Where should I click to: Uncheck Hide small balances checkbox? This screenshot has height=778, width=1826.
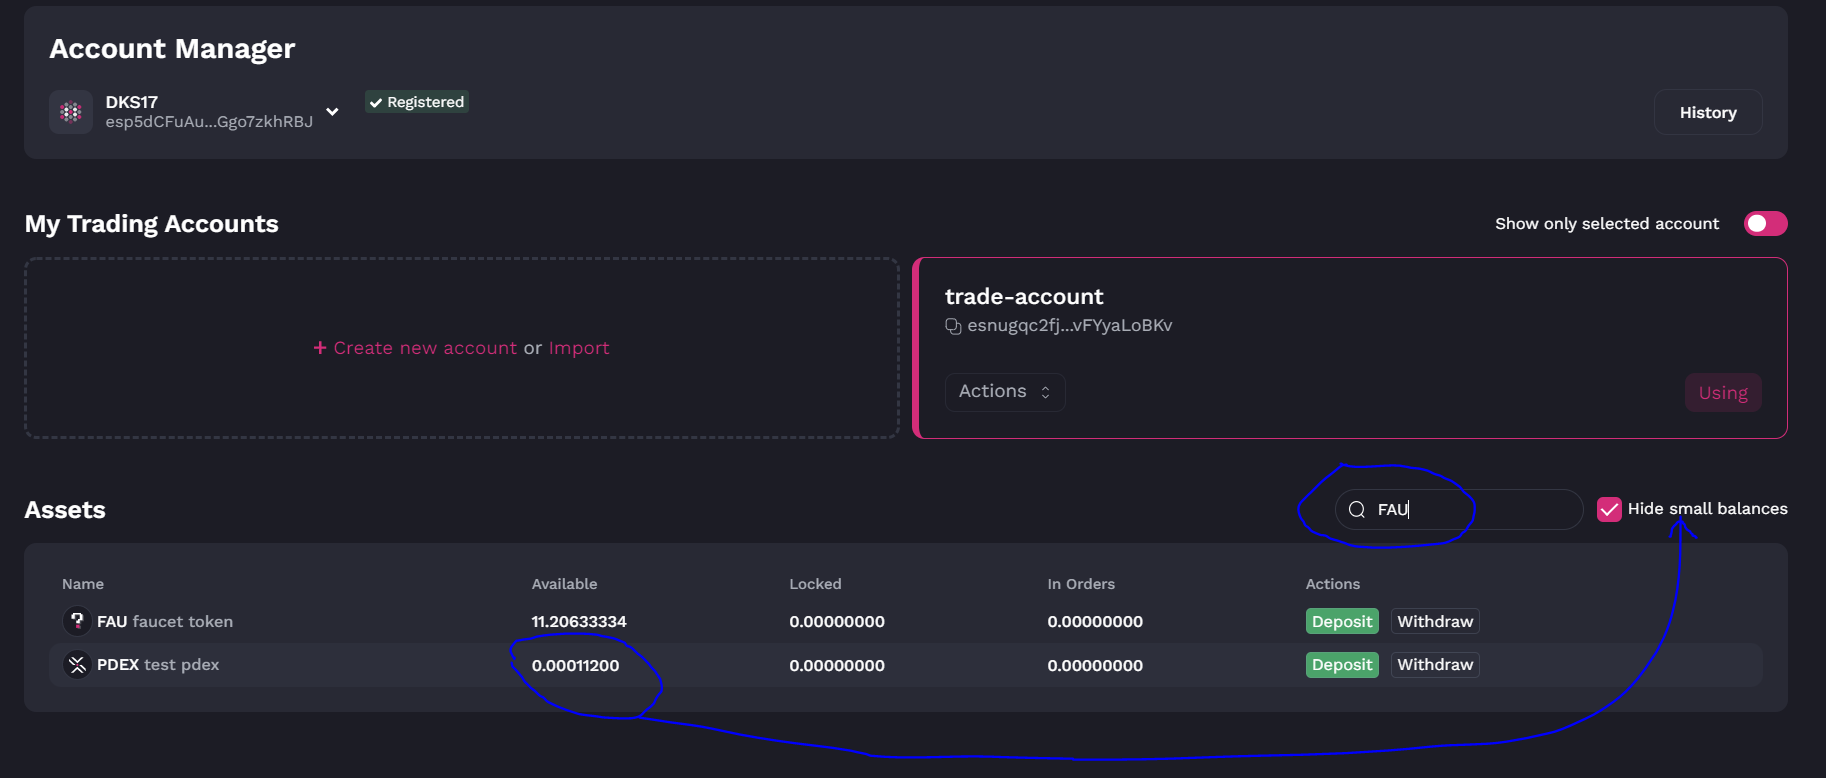(1609, 509)
